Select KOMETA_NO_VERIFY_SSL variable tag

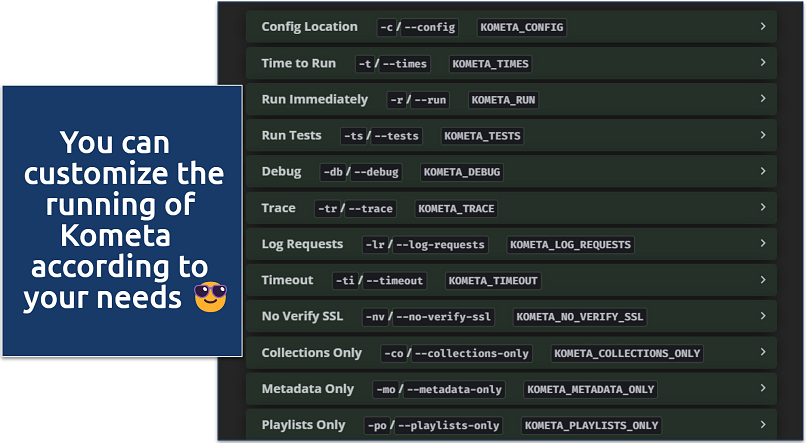(x=580, y=317)
